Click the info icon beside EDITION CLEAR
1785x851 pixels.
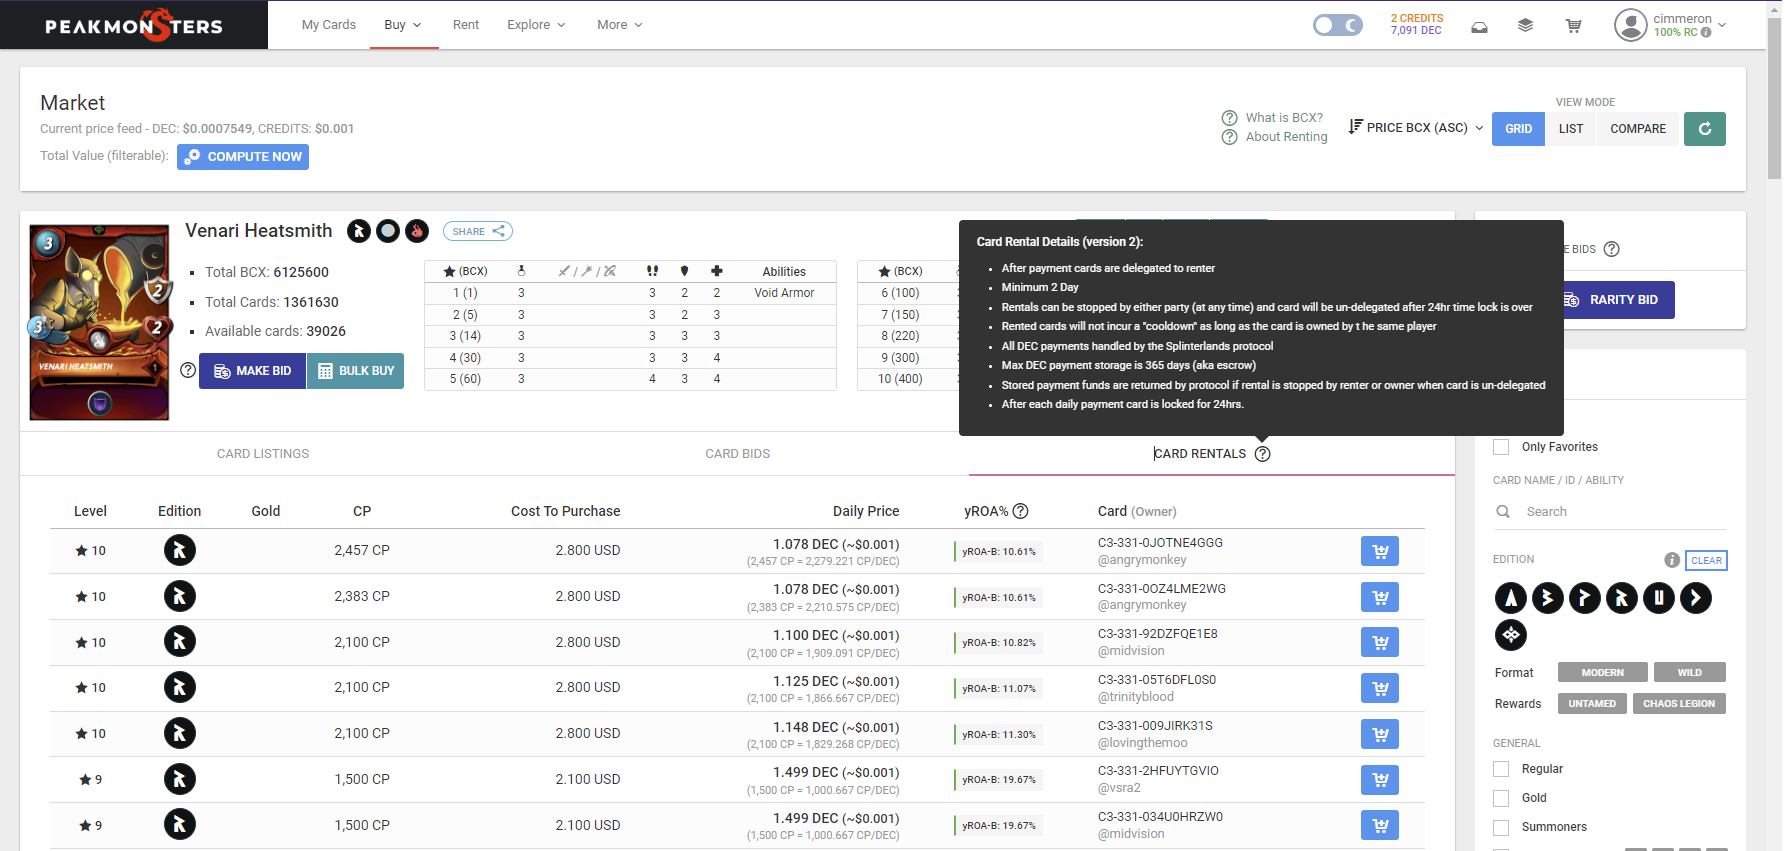click(1671, 560)
